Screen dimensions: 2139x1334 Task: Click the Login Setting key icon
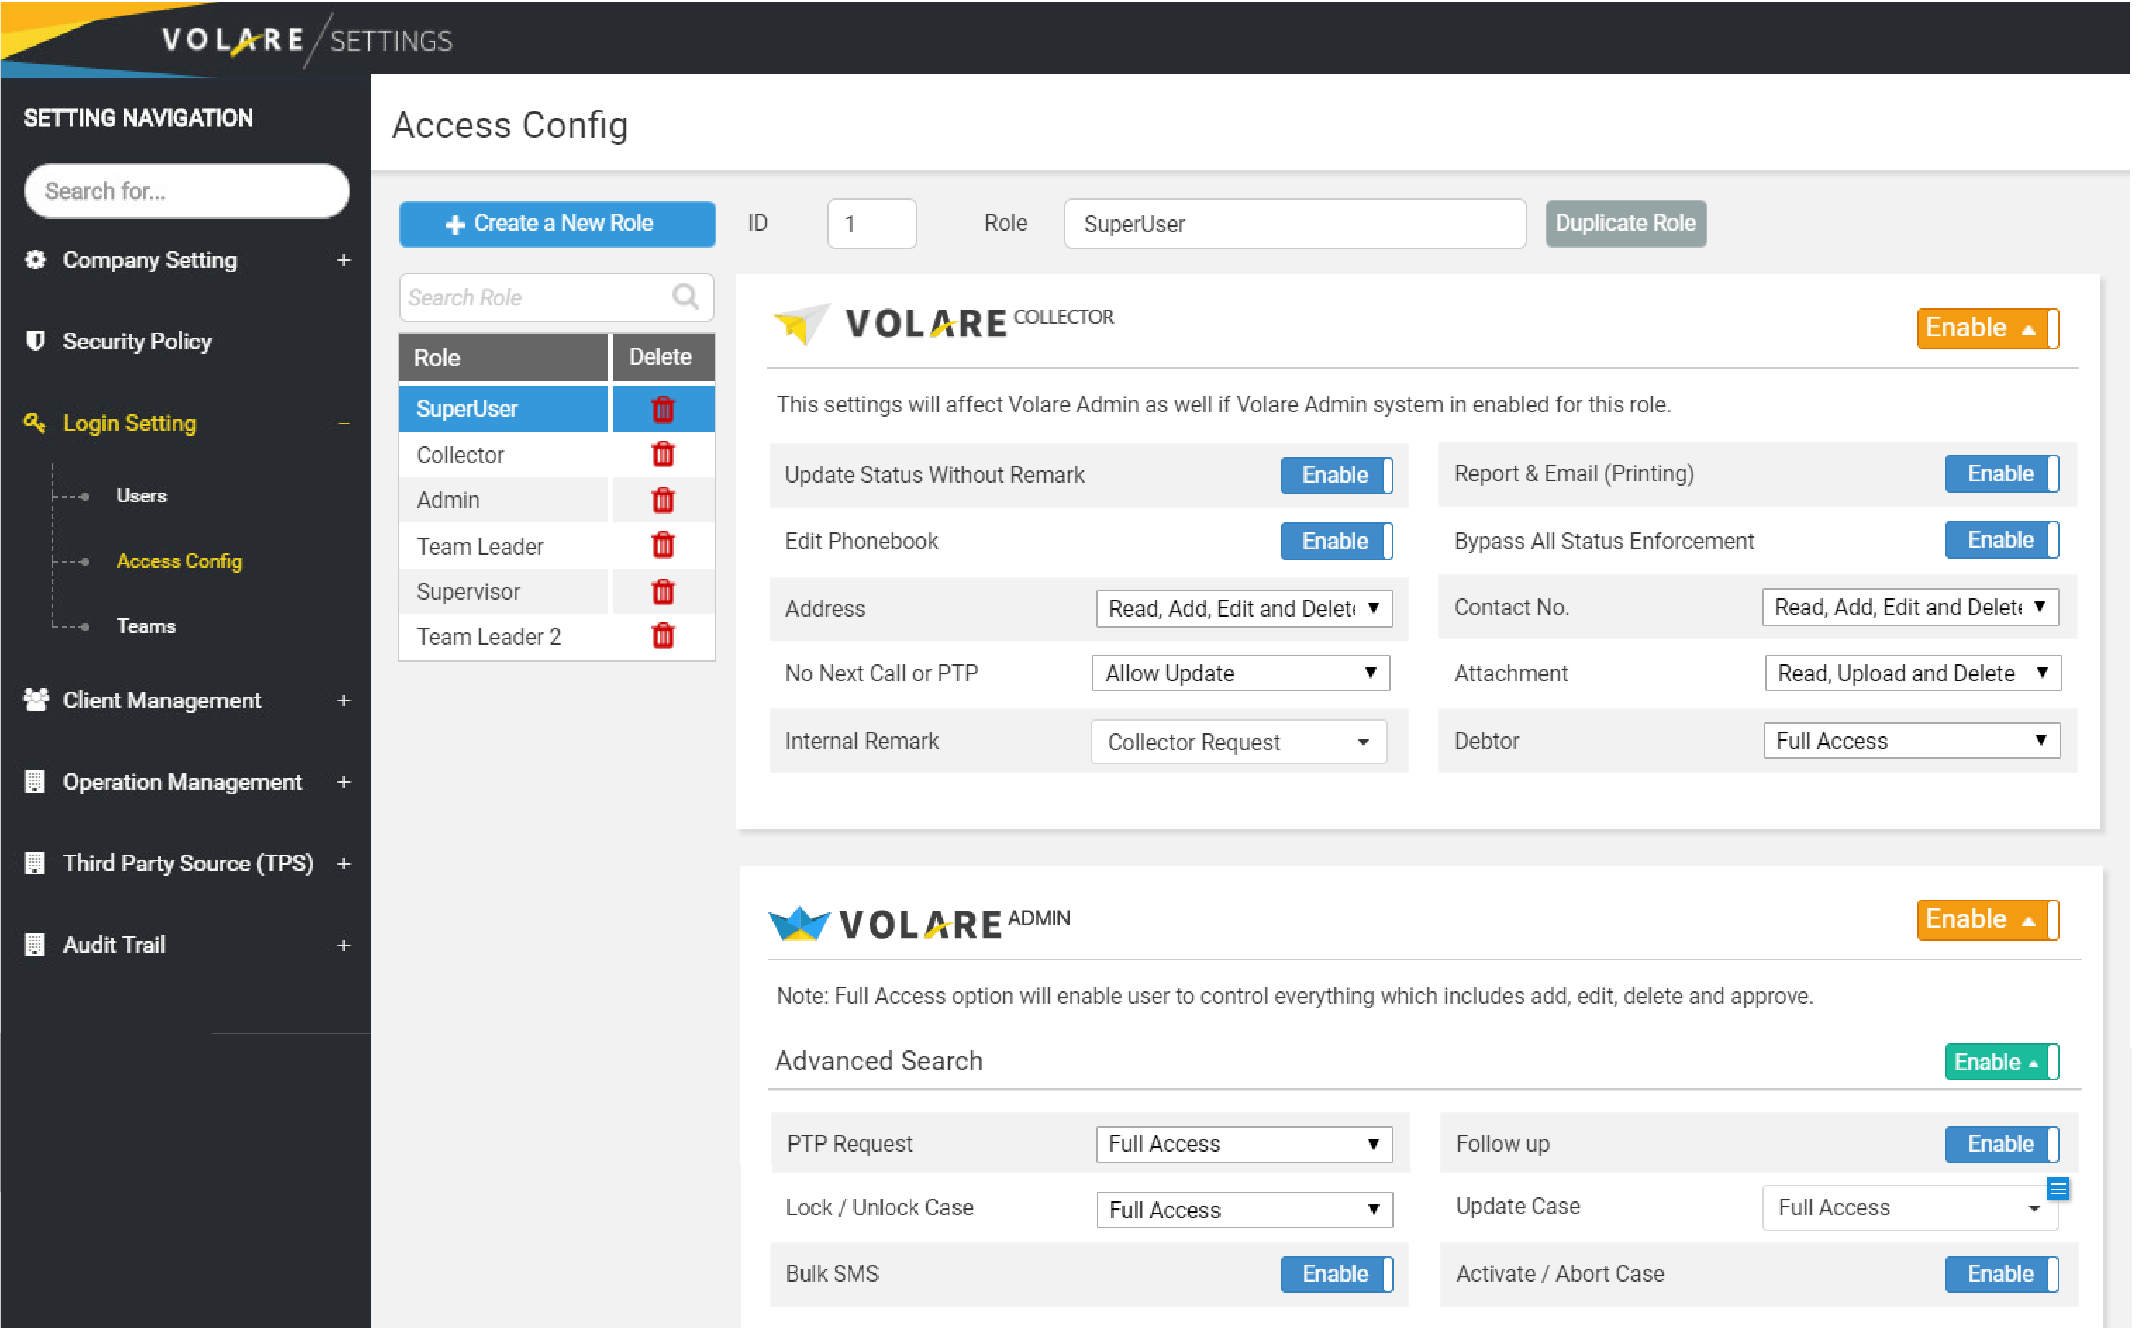coord(35,423)
